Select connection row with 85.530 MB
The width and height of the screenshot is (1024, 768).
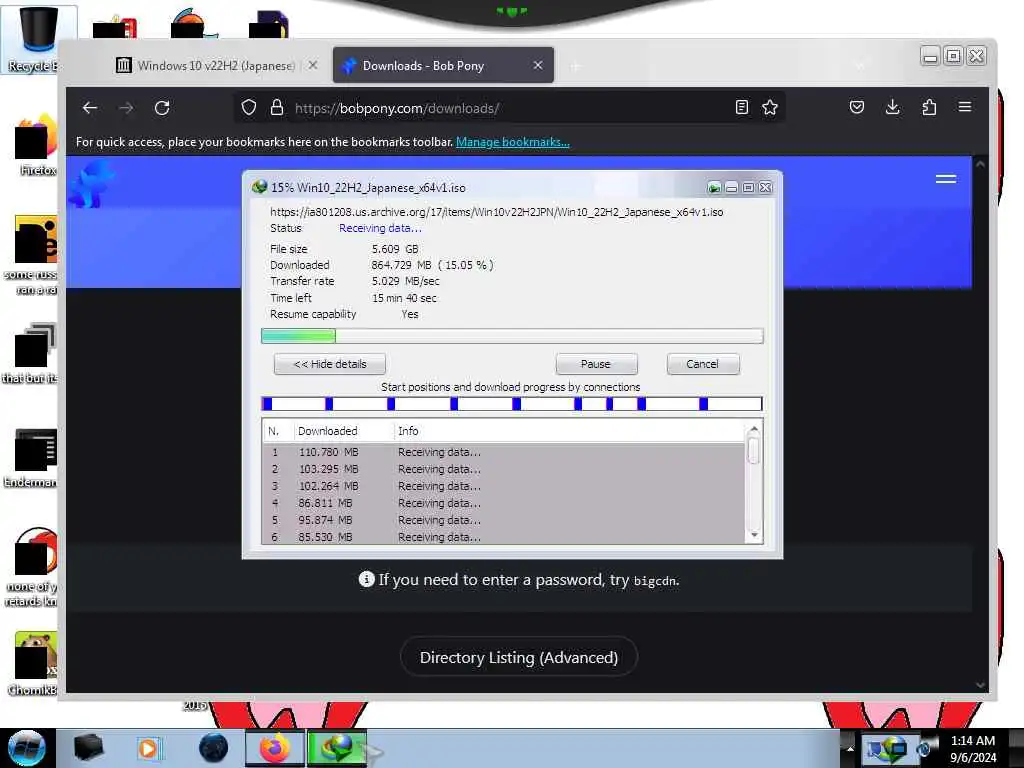504,536
